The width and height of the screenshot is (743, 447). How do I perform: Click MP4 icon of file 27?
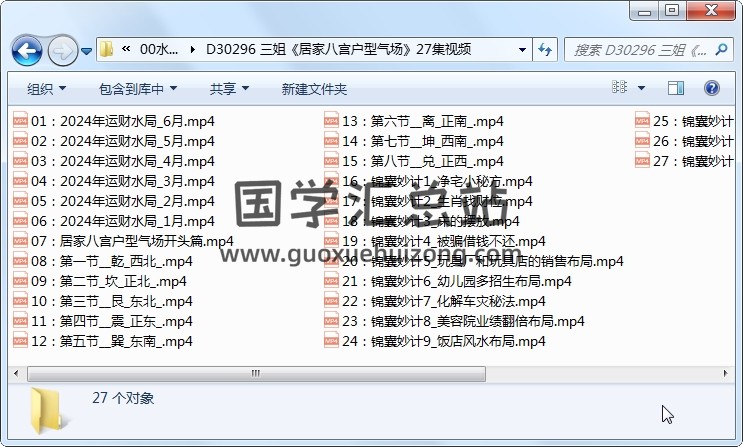(x=642, y=161)
